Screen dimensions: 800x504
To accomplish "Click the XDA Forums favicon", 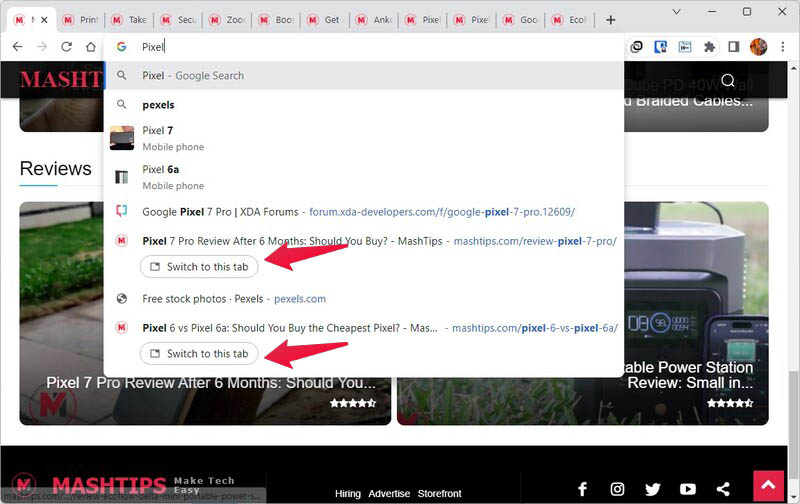I will pos(121,211).
